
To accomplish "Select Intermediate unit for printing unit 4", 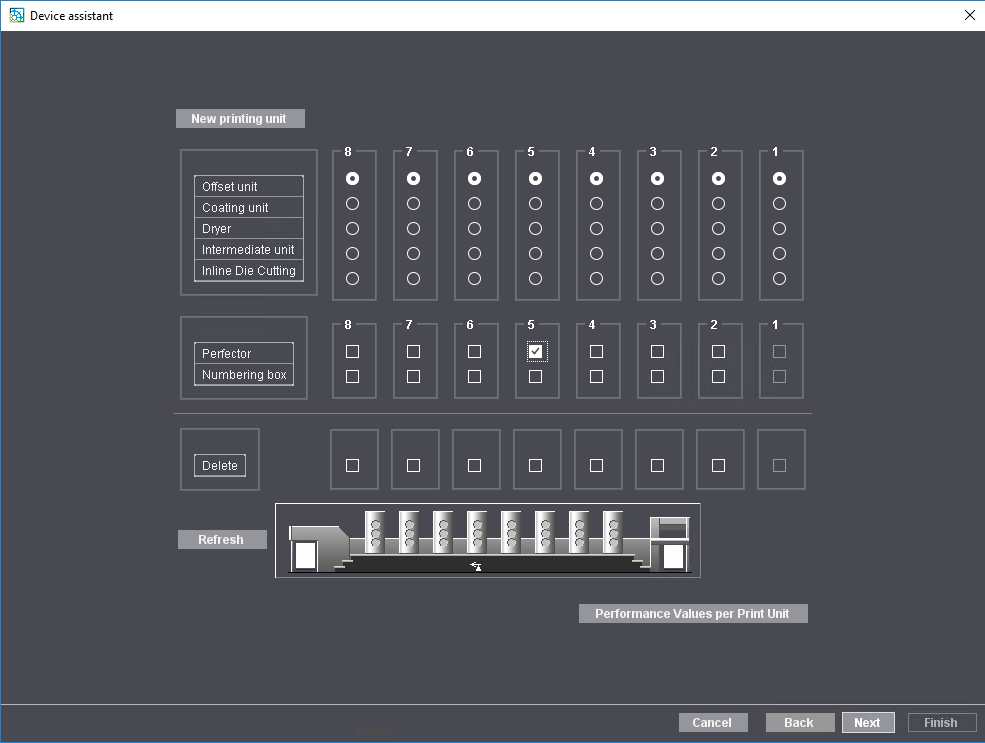I will pyautogui.click(x=598, y=253).
